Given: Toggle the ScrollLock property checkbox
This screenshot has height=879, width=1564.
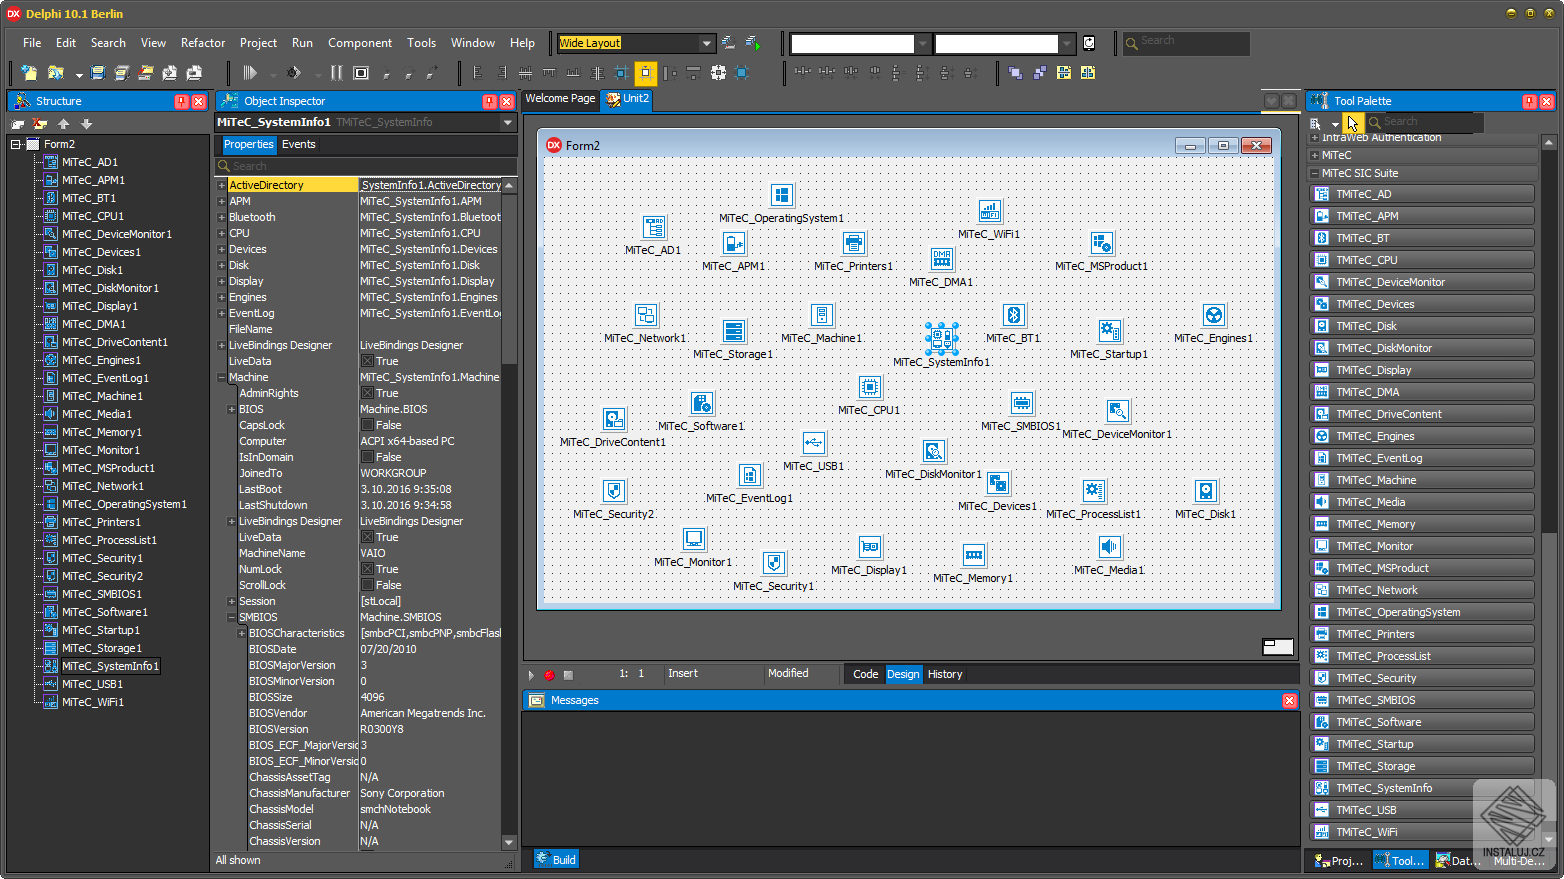Looking at the screenshot, I should pos(367,585).
